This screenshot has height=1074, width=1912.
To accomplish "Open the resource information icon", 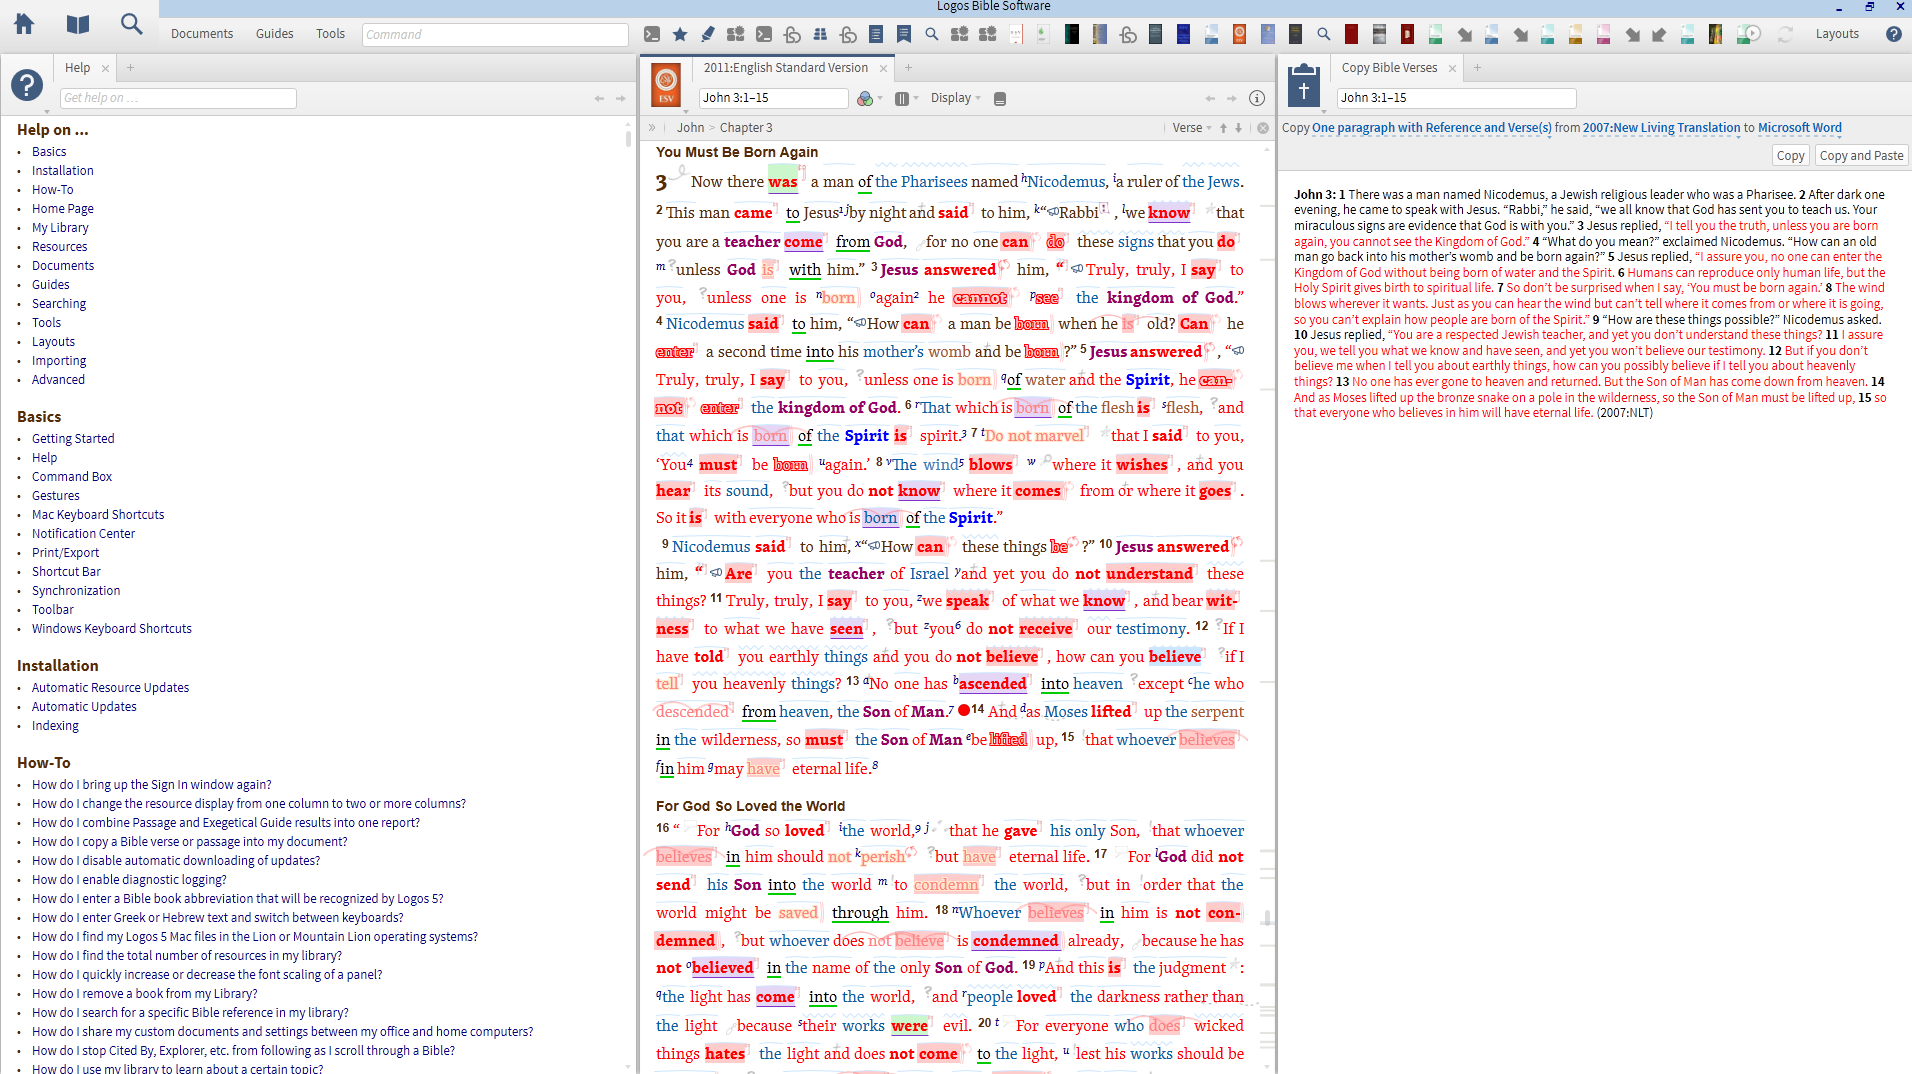I will 1257,98.
